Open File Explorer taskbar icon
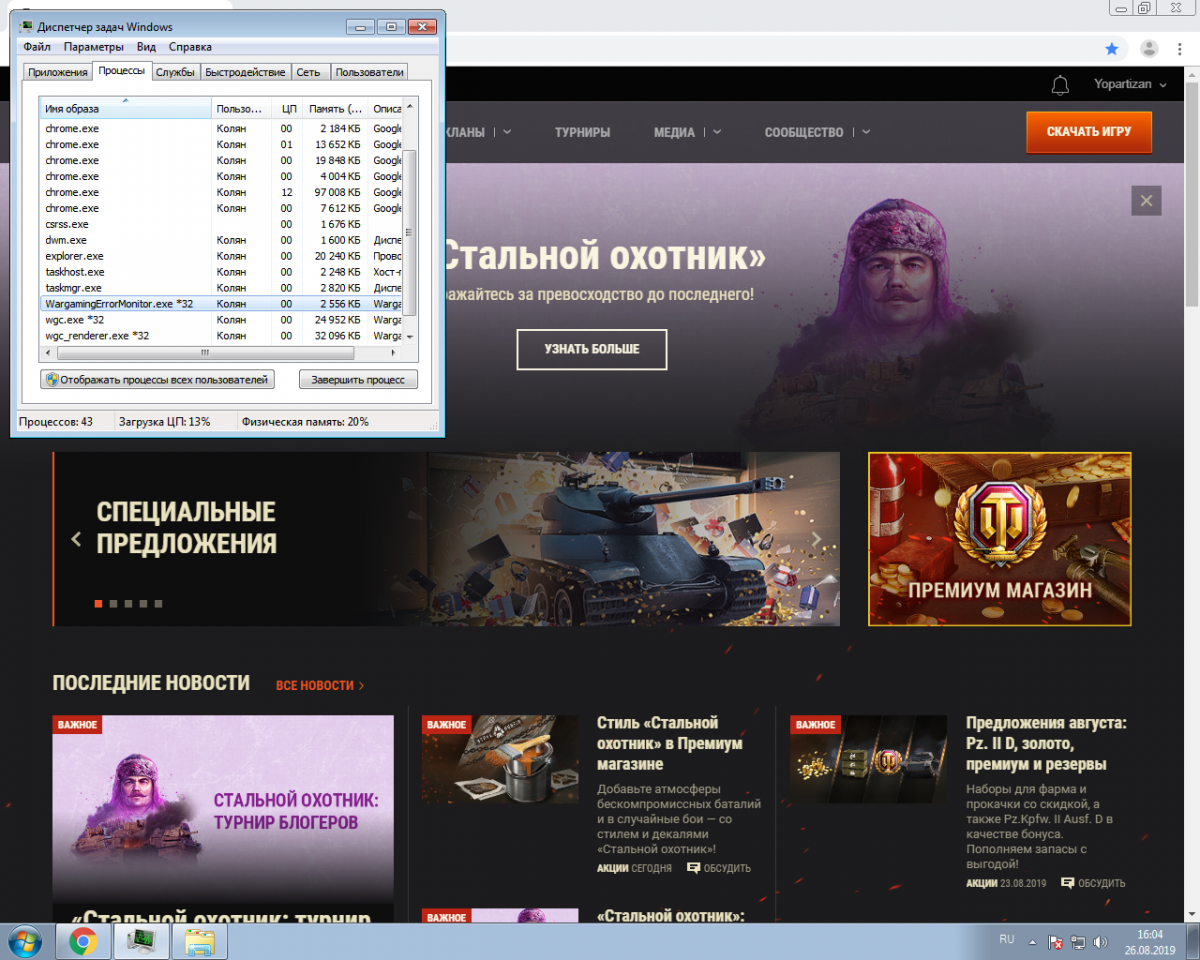The width and height of the screenshot is (1200, 960). point(199,941)
